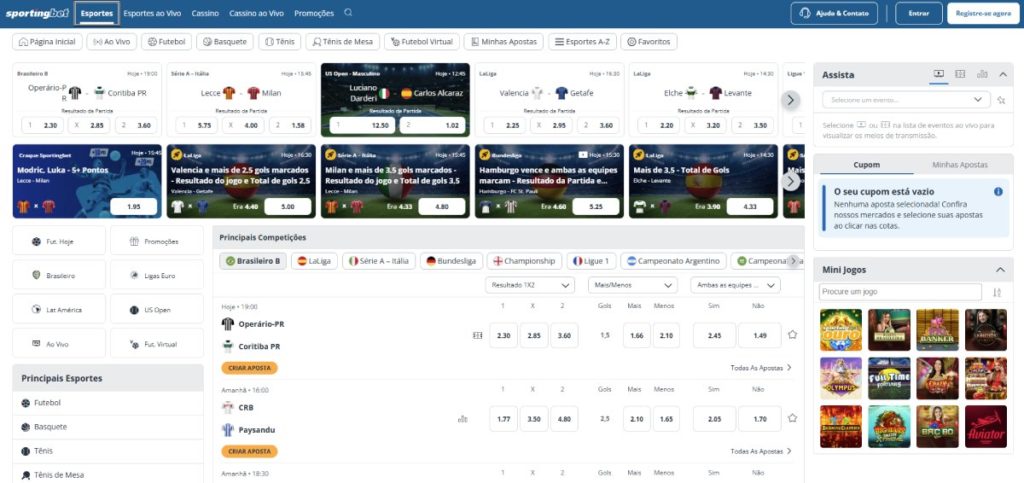Open Fut. Virtual quick link tile
The height and width of the screenshot is (483, 1024).
157,343
